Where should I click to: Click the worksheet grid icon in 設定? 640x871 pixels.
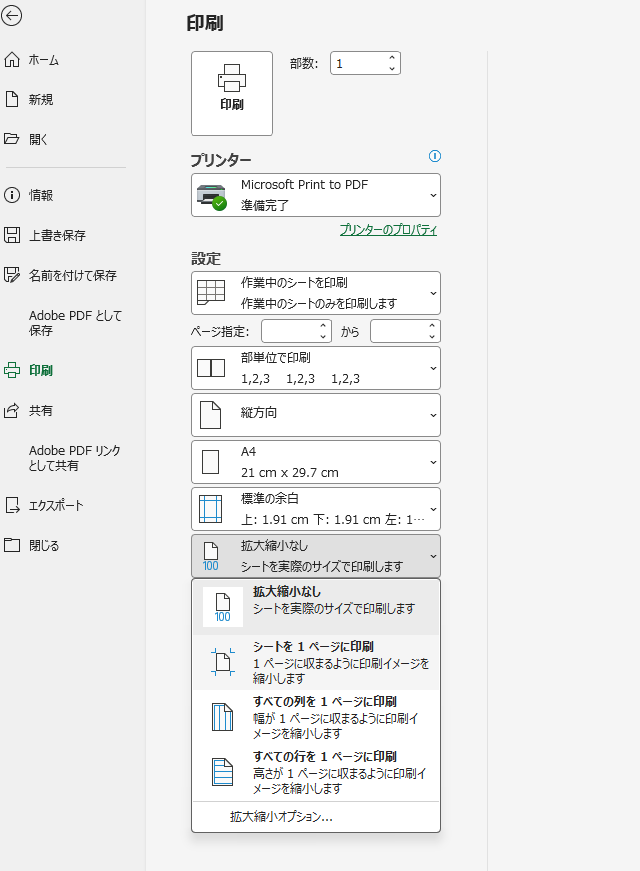(x=211, y=293)
